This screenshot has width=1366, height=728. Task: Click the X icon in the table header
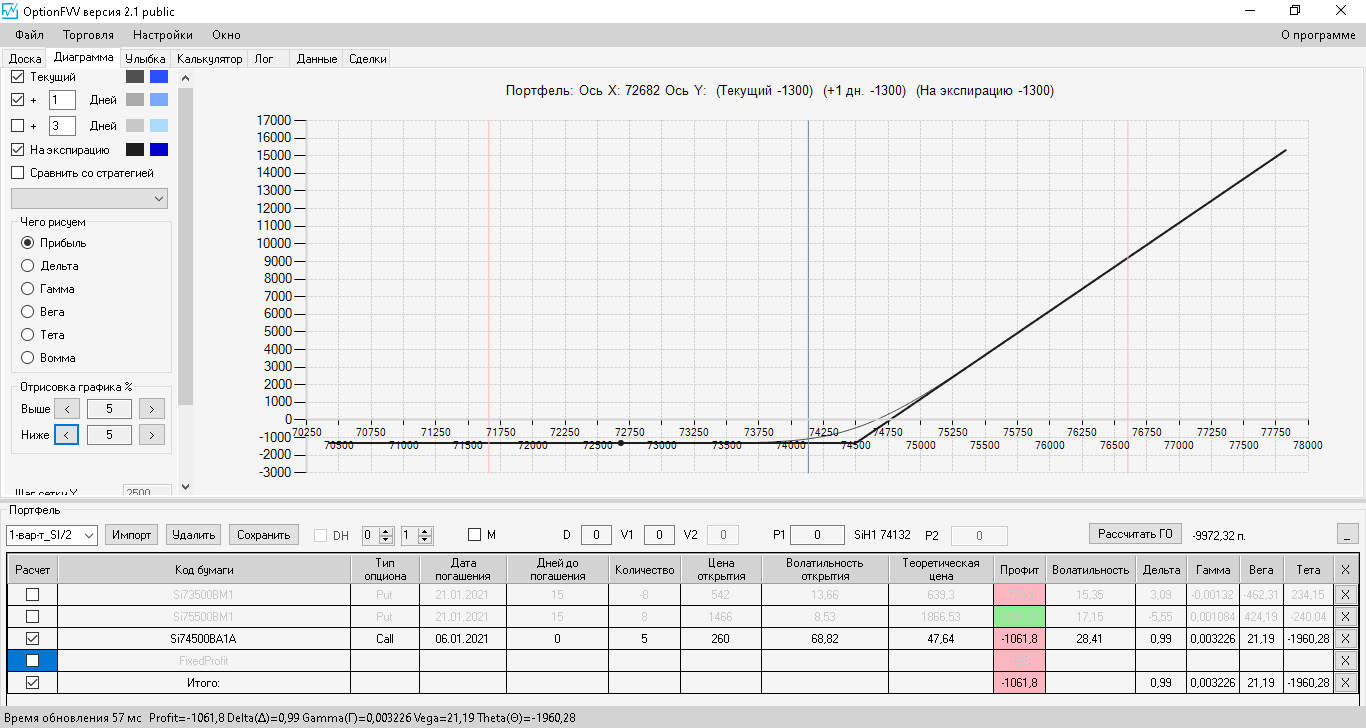[x=1345, y=569]
